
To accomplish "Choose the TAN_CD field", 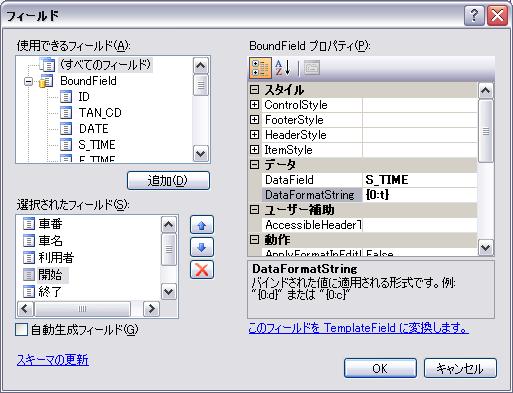I will [100, 113].
